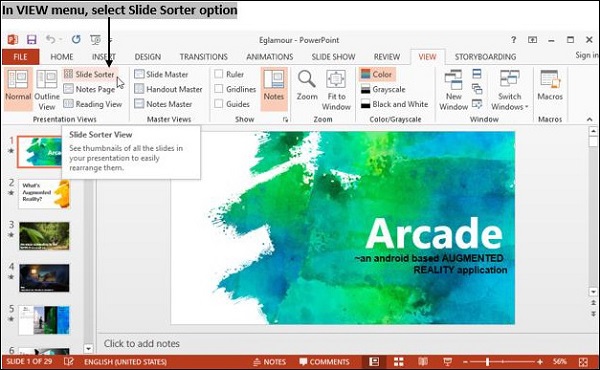Collapse the ribbon with the chevron
This screenshot has height=370, width=600.
590,119
